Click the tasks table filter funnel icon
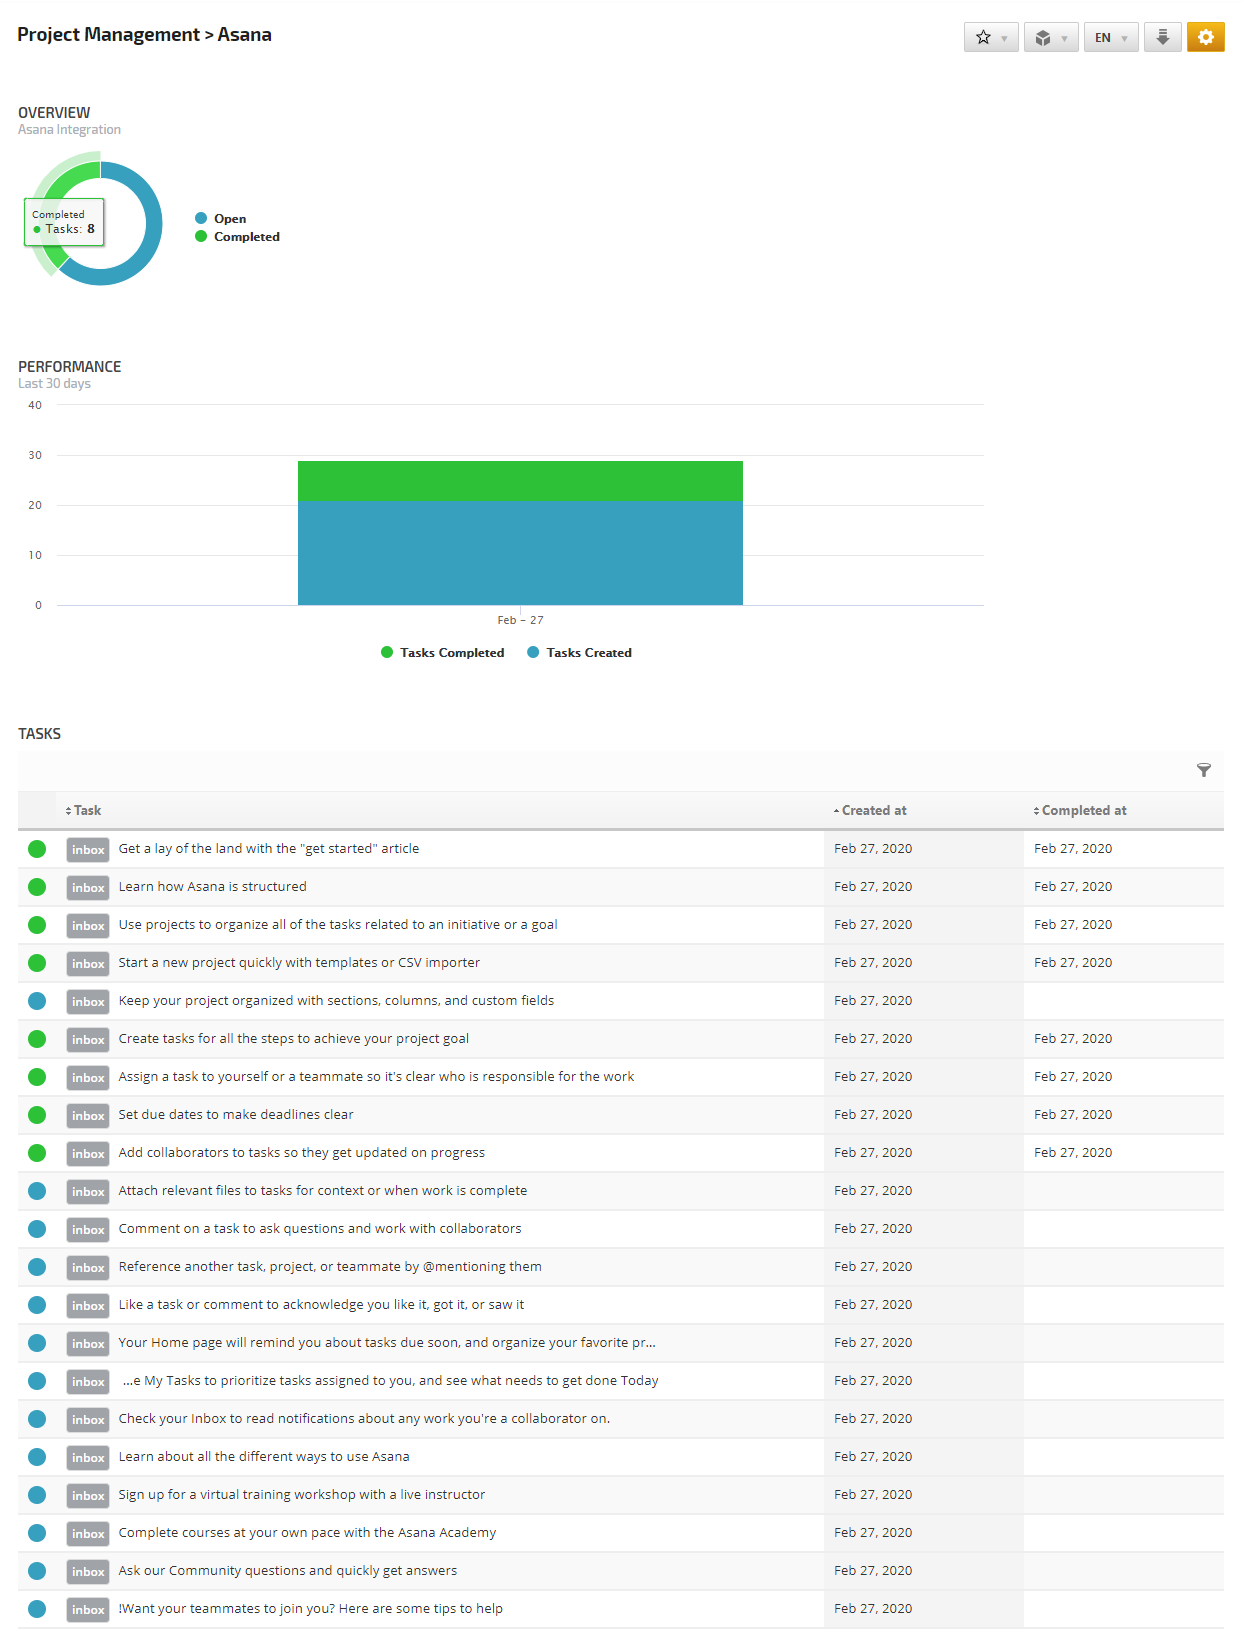 pos(1204,770)
